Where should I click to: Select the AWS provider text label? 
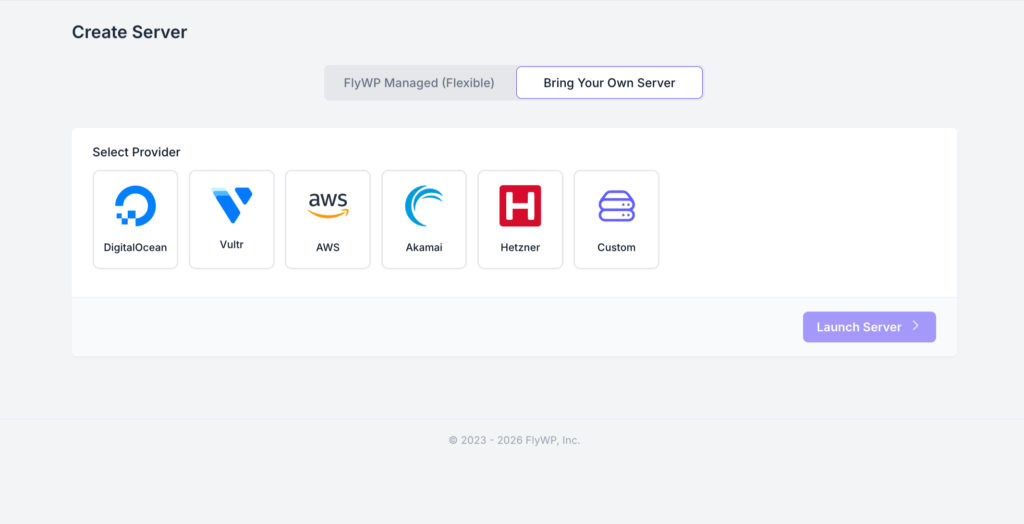point(328,247)
